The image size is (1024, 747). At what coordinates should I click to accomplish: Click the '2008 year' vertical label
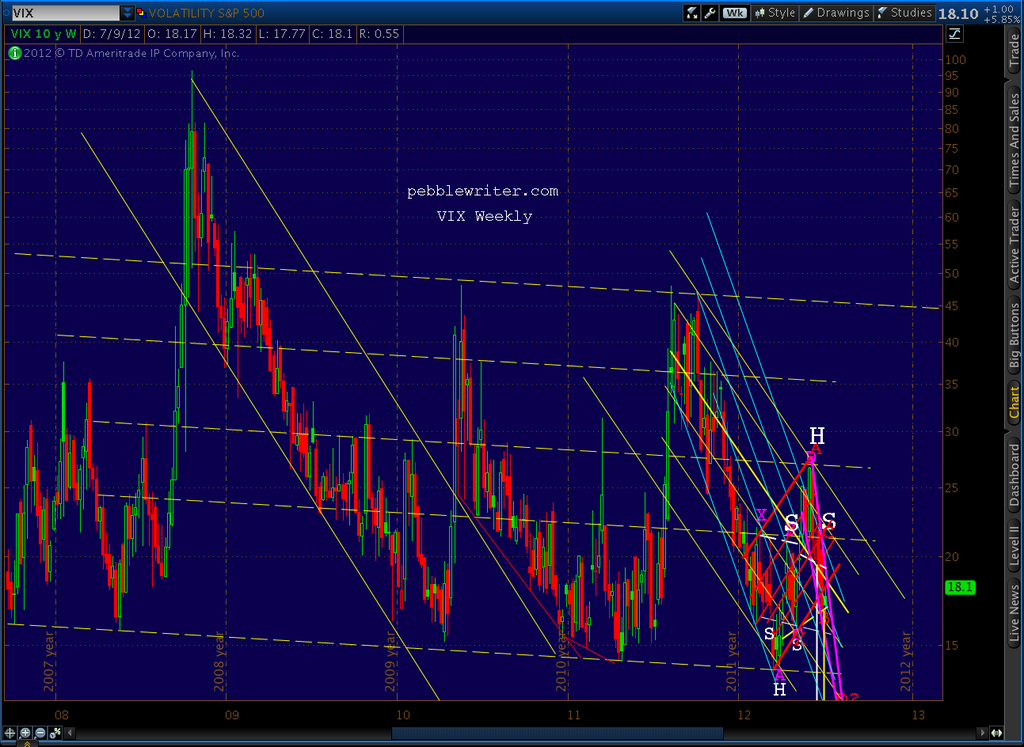pos(221,660)
